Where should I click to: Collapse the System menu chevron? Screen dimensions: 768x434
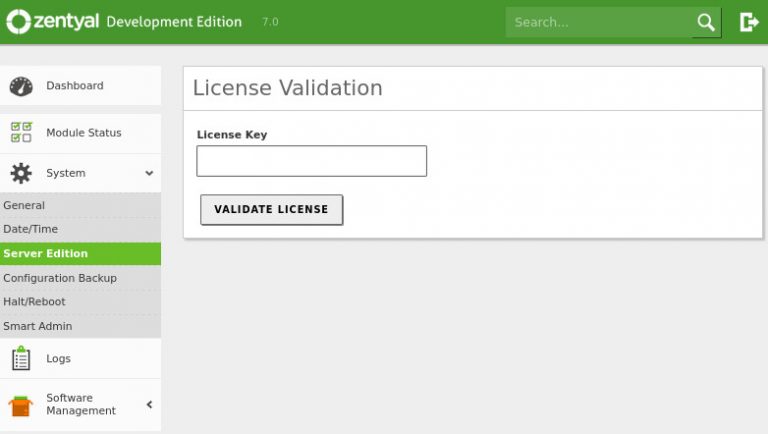click(x=149, y=173)
